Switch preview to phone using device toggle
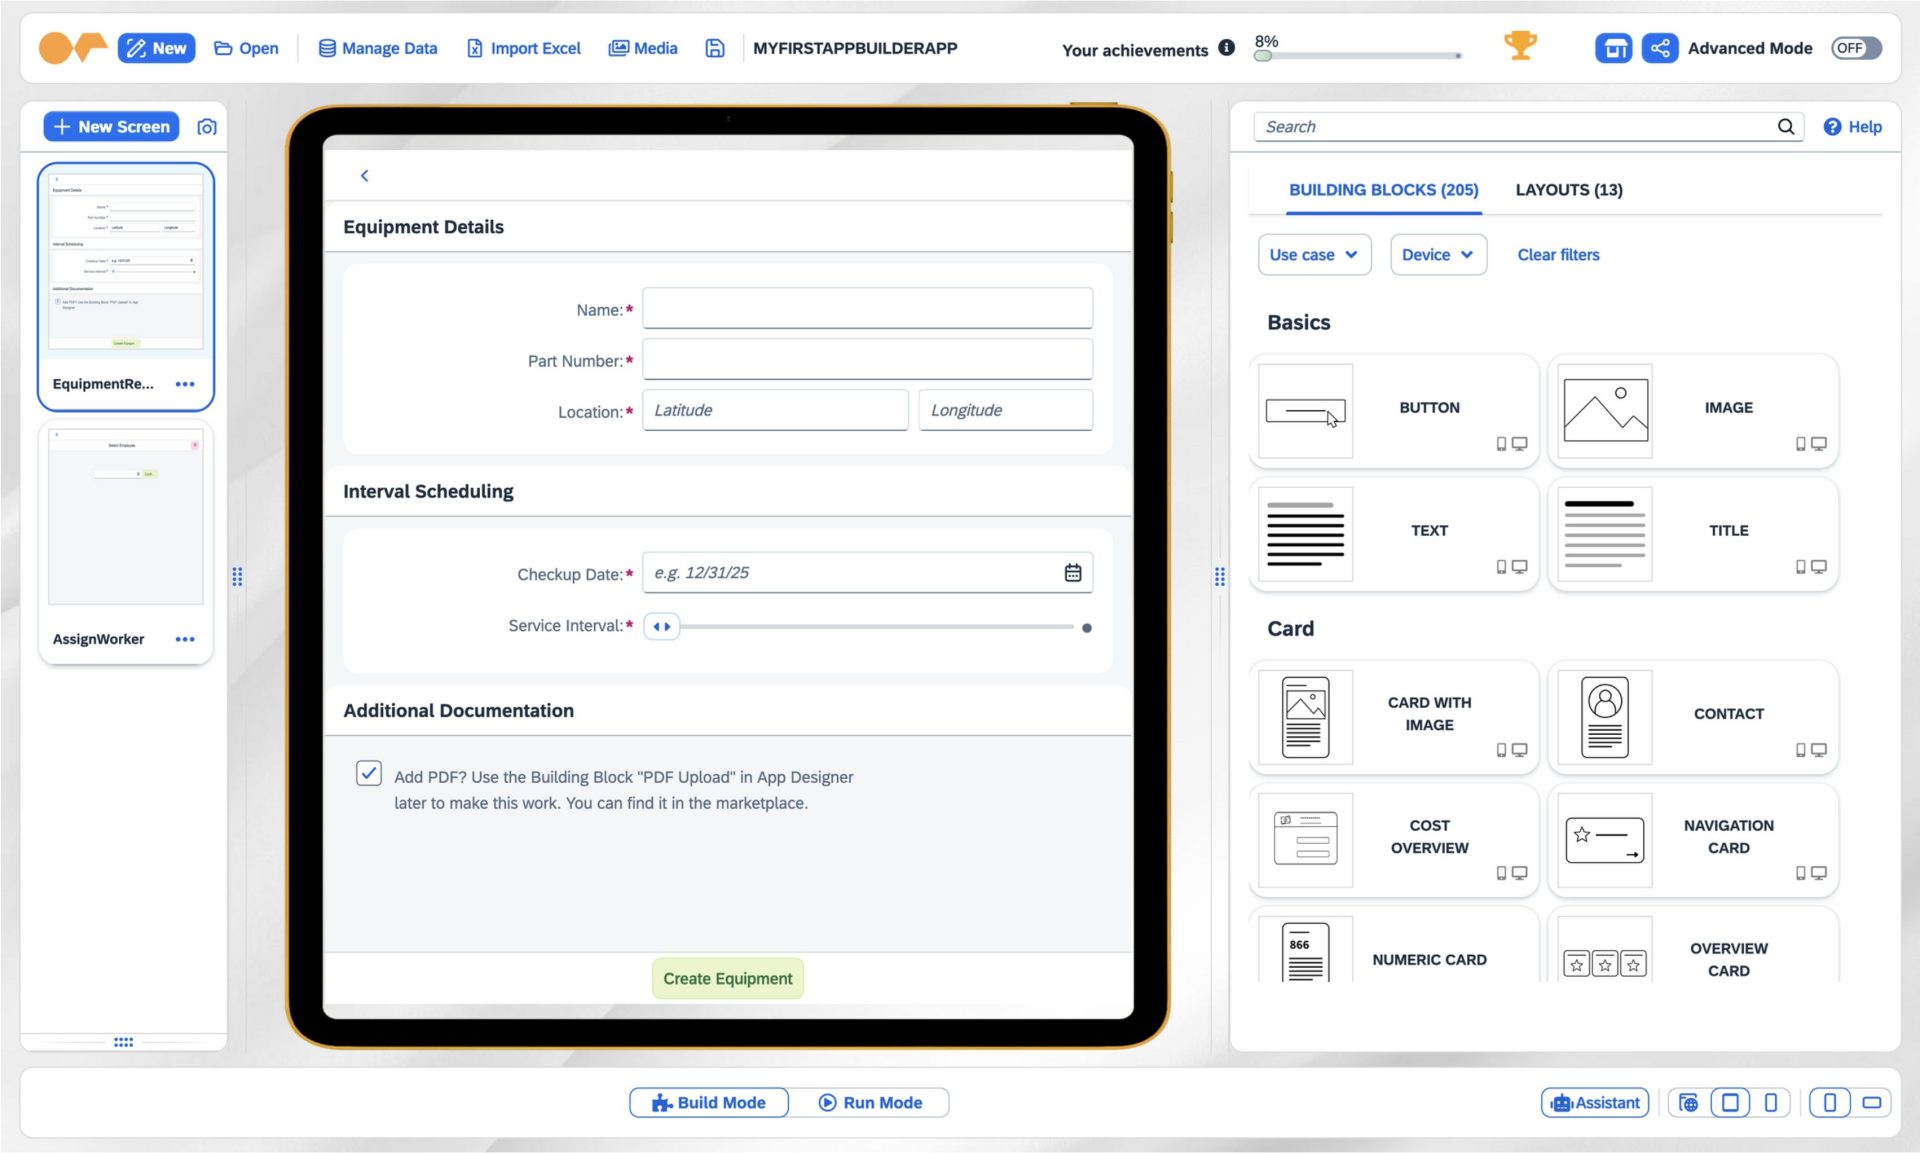Screen dimensions: 1920x1153 pos(1772,1102)
